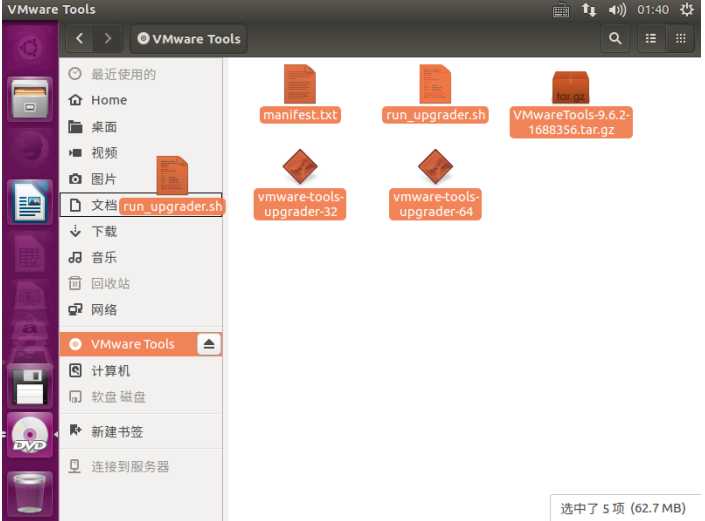The width and height of the screenshot is (705, 521).
Task: Go back using the left arrow button
Action: [x=80, y=39]
